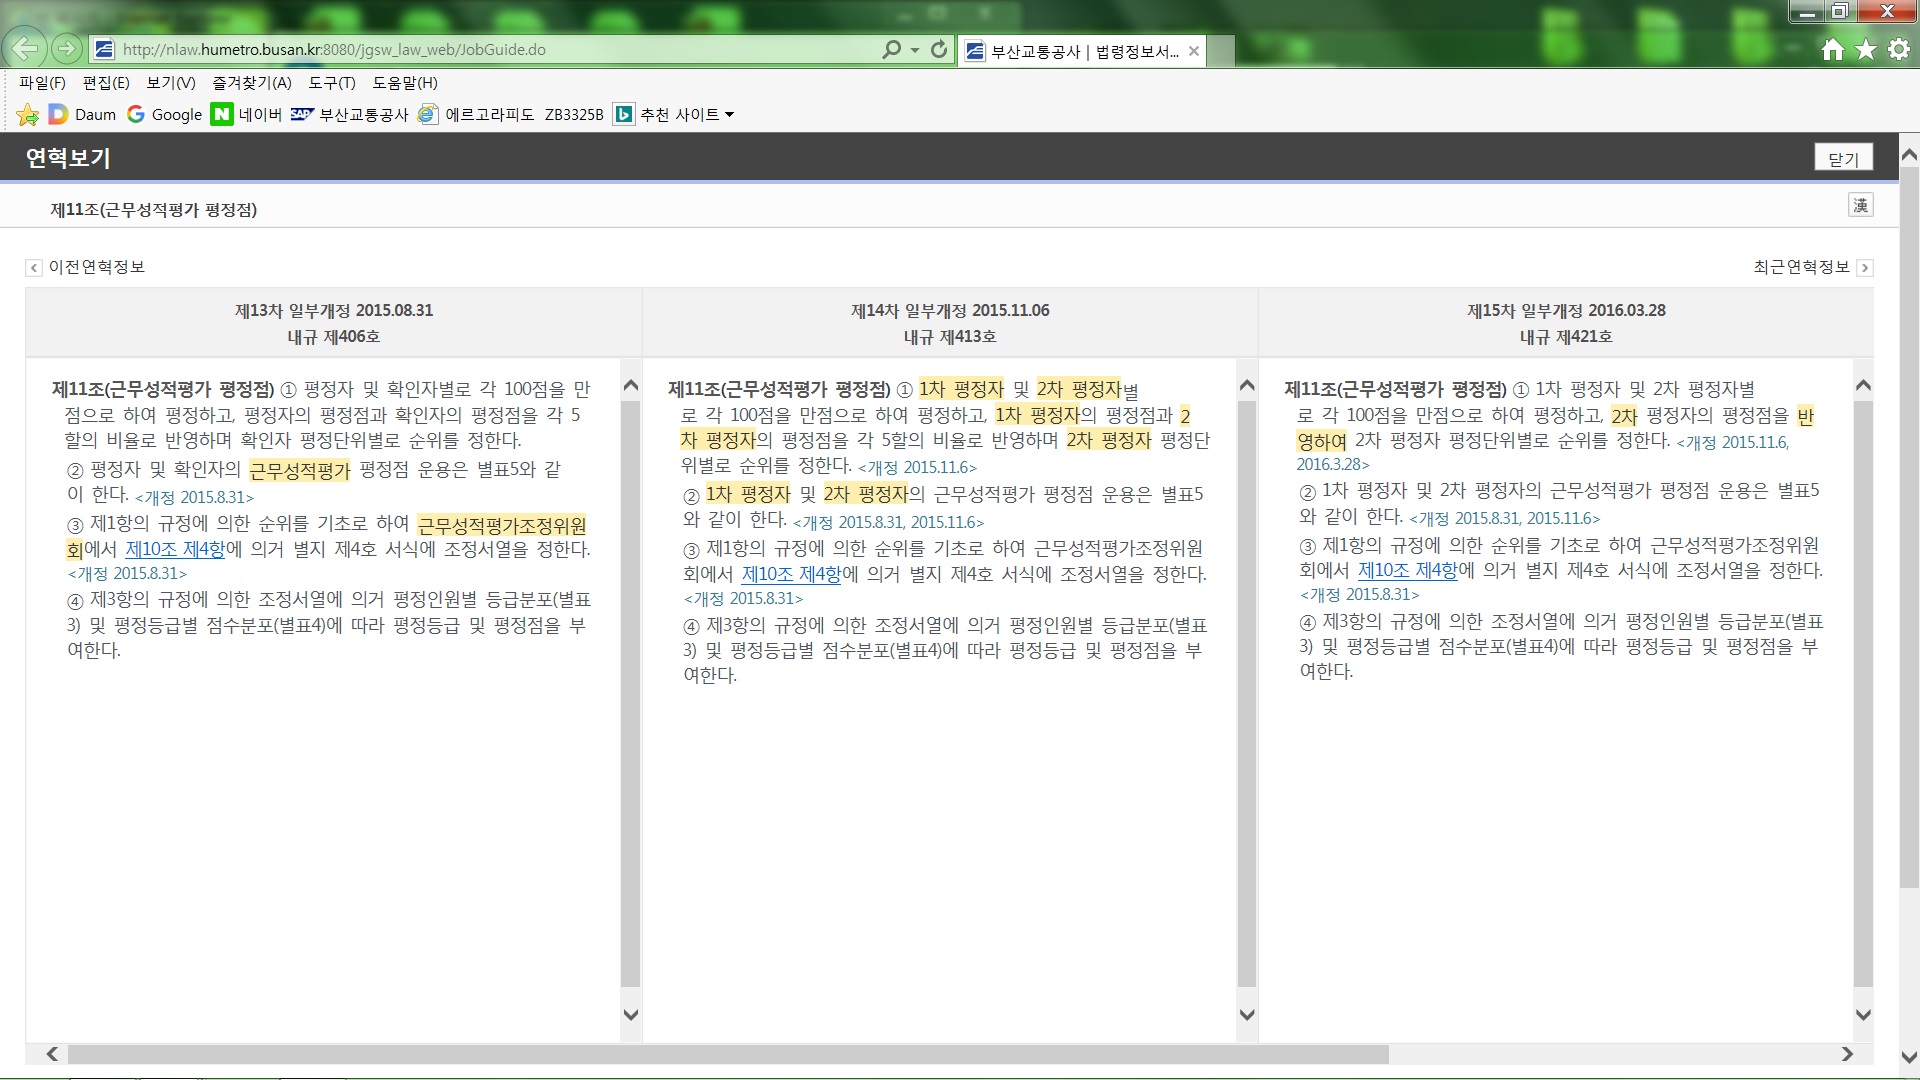Click the browser Forward arrow button
Screen dimensions: 1920x1080
click(x=67, y=48)
